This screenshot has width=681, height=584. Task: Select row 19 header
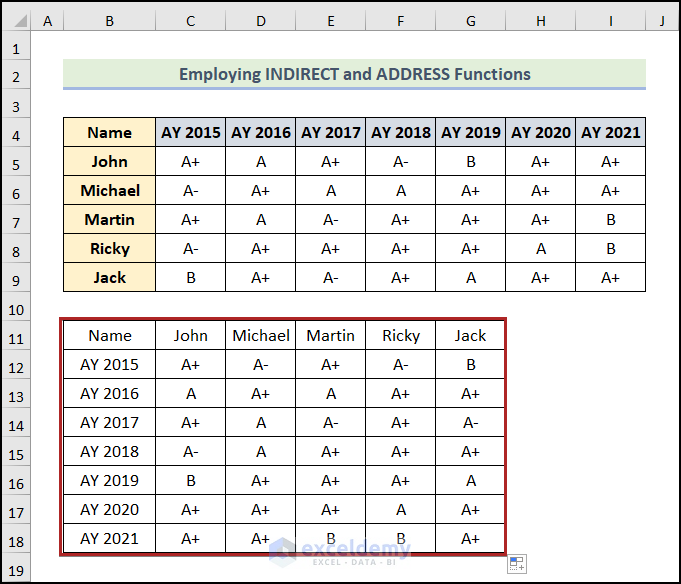click(17, 570)
